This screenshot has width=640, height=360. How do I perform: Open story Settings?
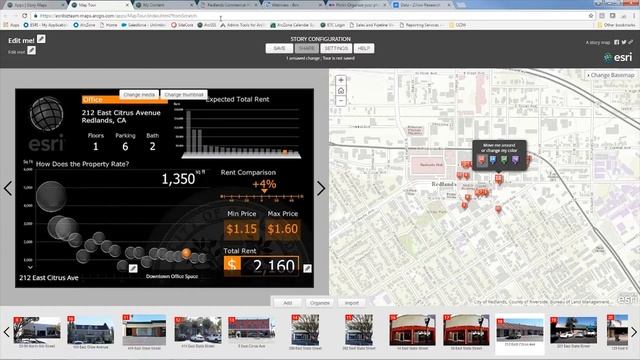point(336,48)
